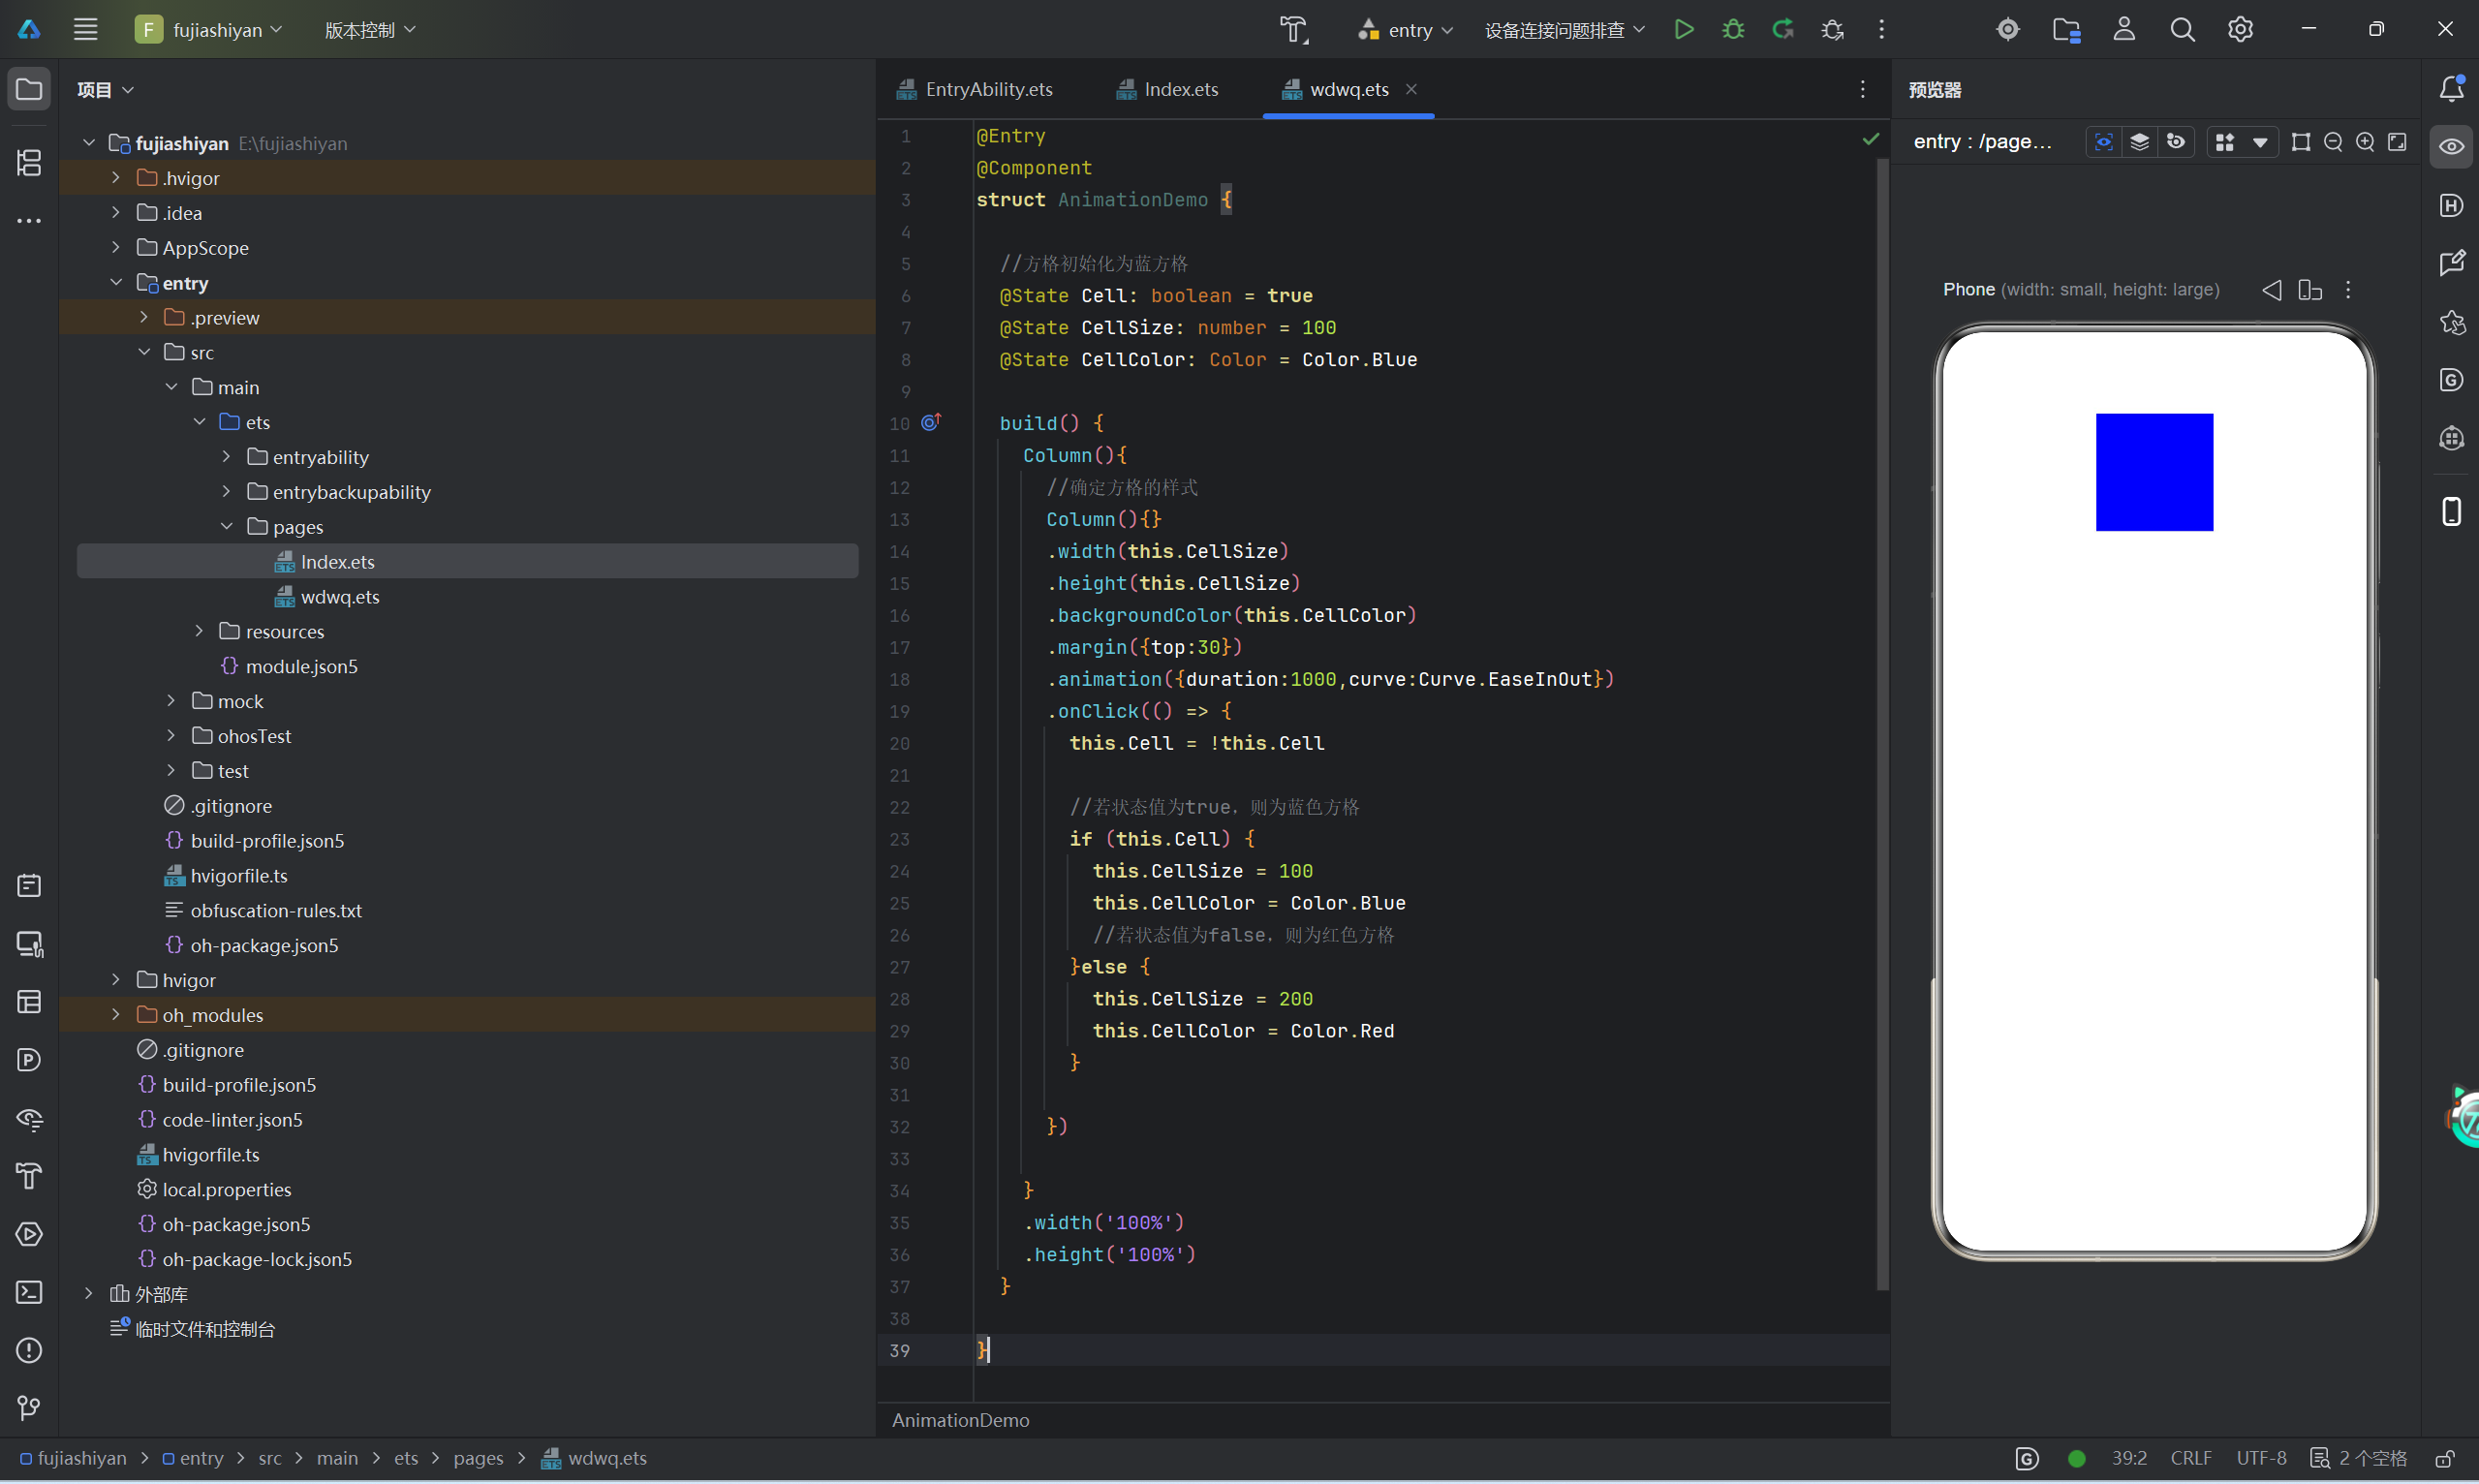Open version control branch icon in sidebar
The image size is (2479, 1484).
(29, 1408)
